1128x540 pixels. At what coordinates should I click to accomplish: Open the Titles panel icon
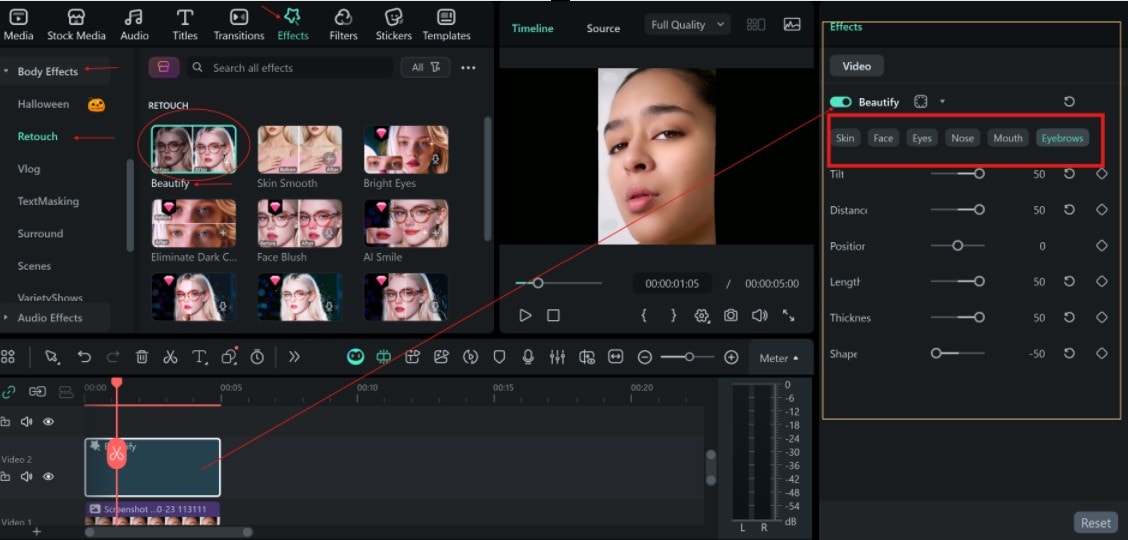point(185,17)
